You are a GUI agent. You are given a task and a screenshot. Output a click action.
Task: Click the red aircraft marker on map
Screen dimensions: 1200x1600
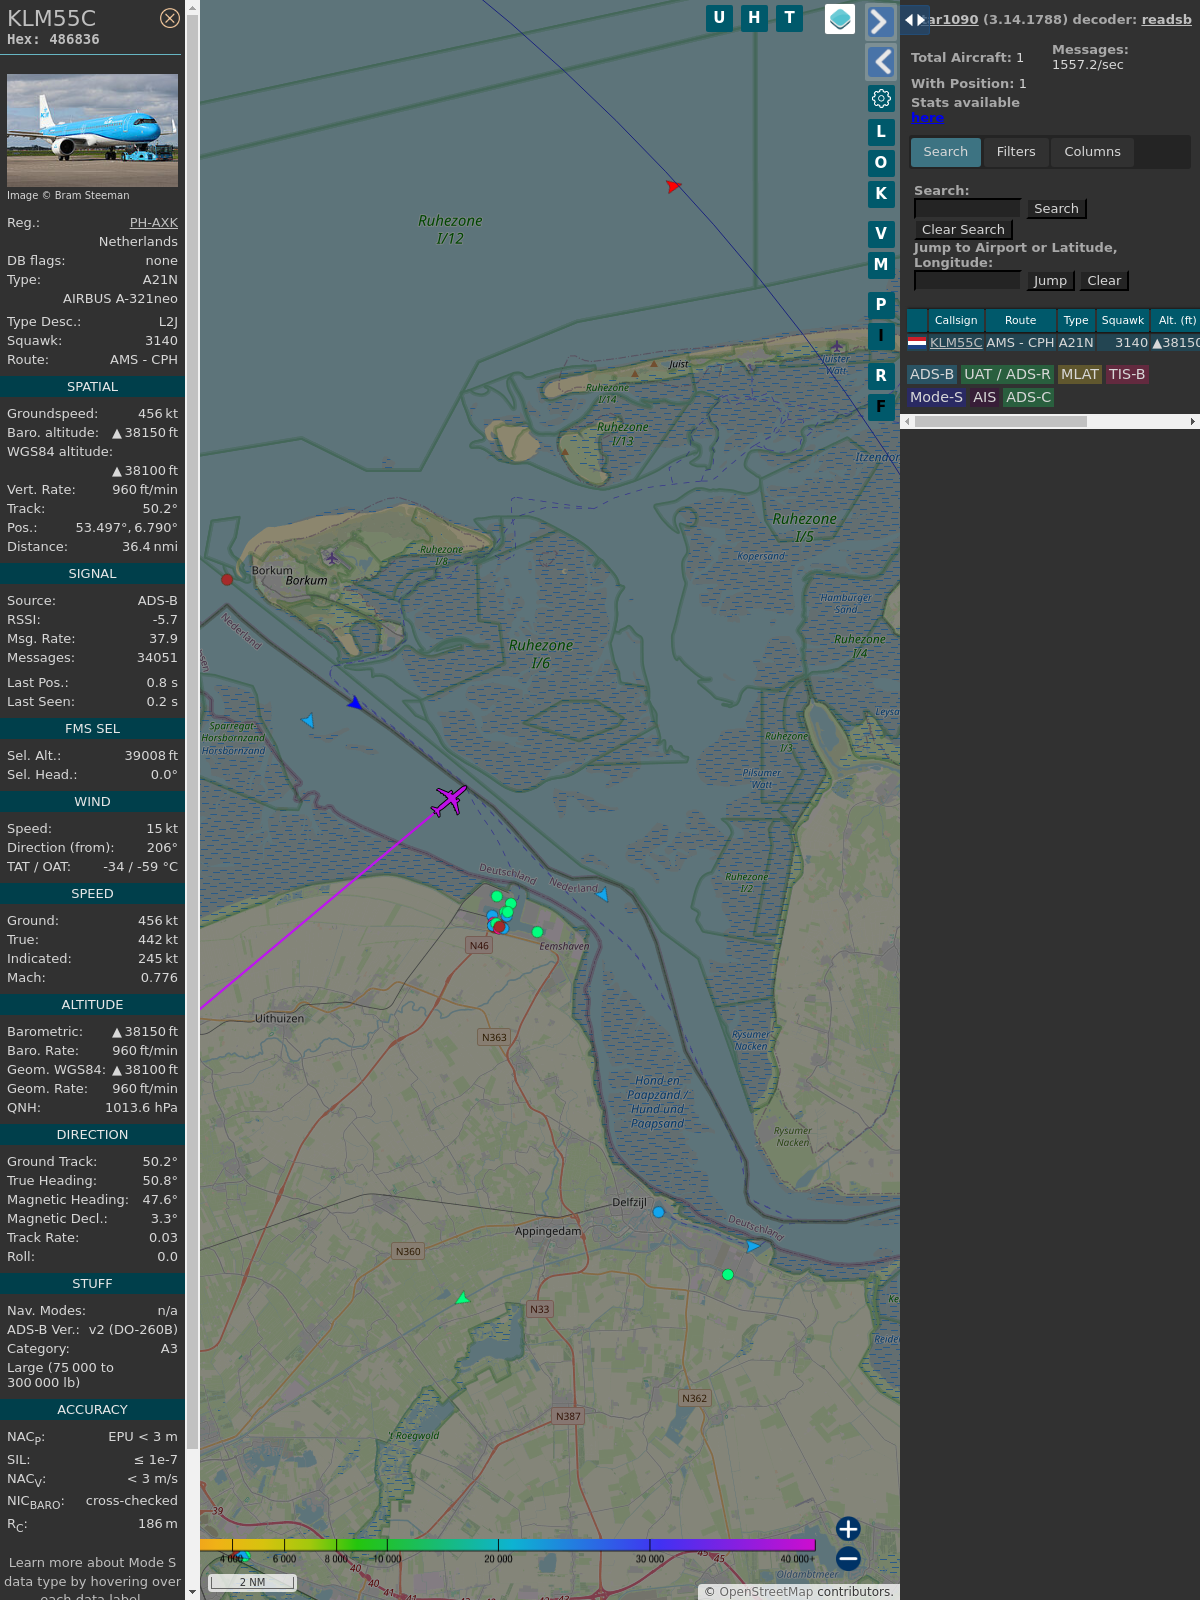tap(673, 186)
